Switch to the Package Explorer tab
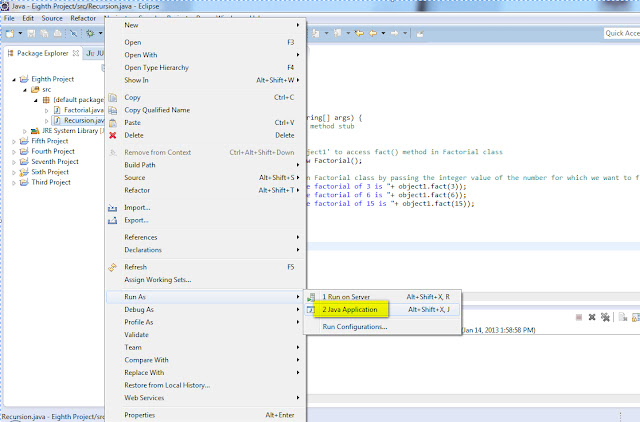The width and height of the screenshot is (640, 422). click(42, 53)
